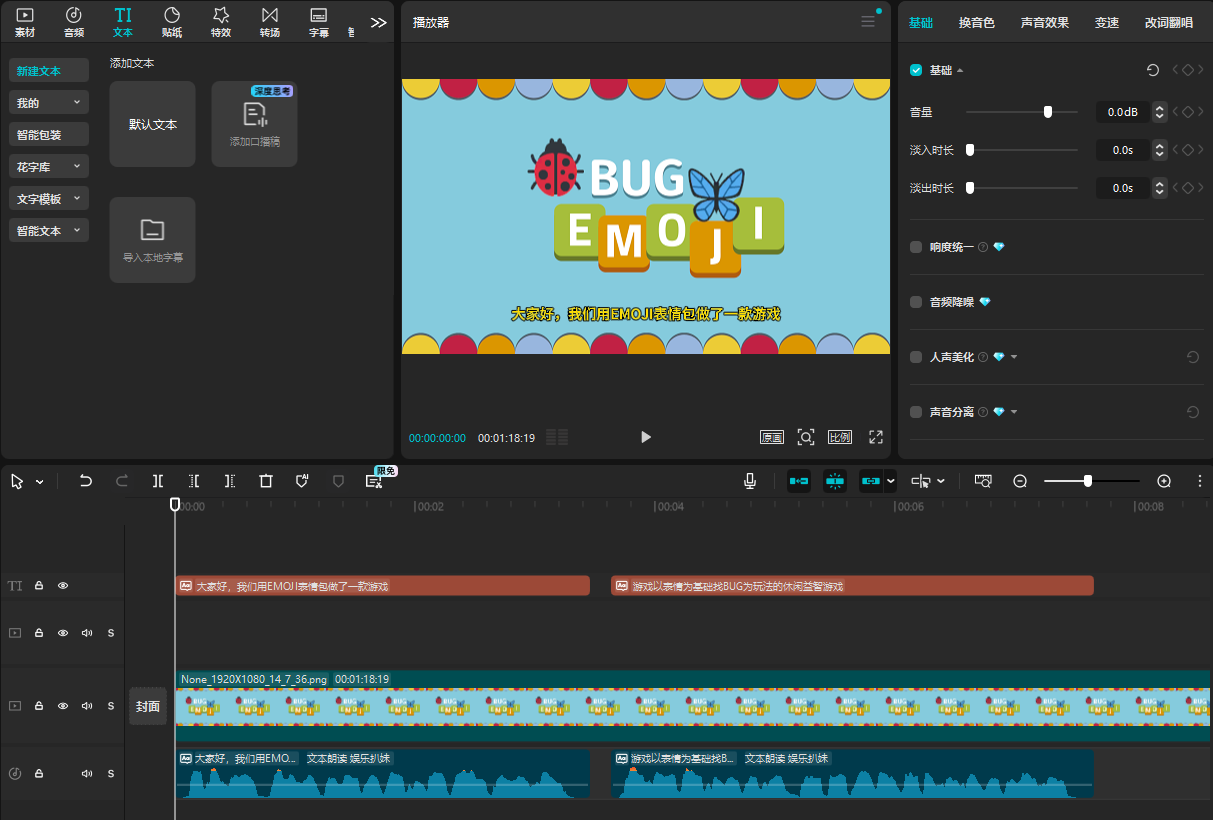The image size is (1213, 820).
Task: Zoom in the timeline with plus icon
Action: click(x=1164, y=481)
